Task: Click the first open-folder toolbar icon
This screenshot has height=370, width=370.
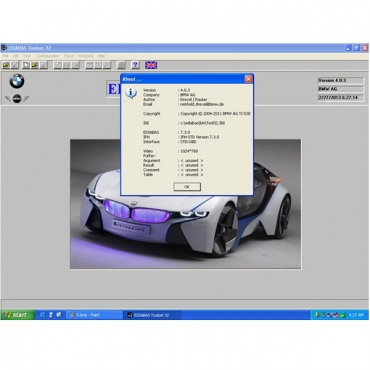Action: click(x=6, y=65)
